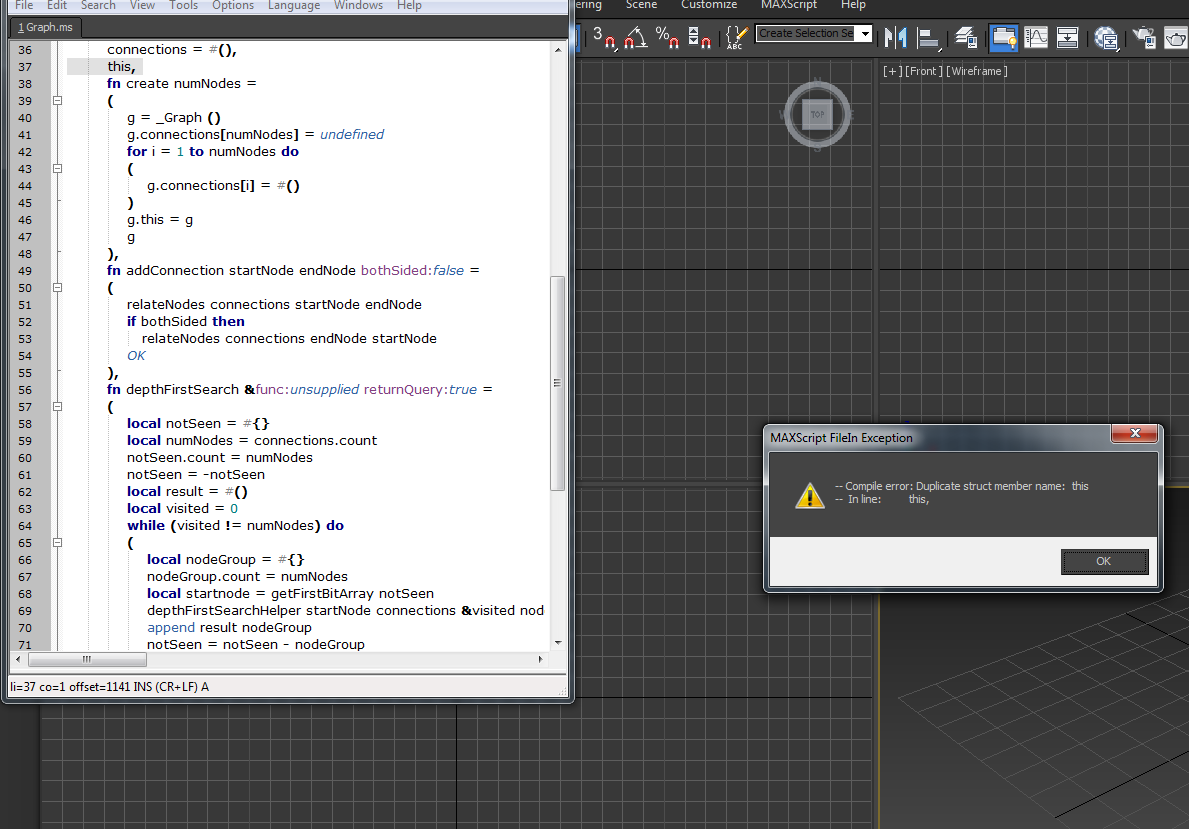Open the editor's Help menu
The height and width of the screenshot is (829, 1189).
point(409,5)
